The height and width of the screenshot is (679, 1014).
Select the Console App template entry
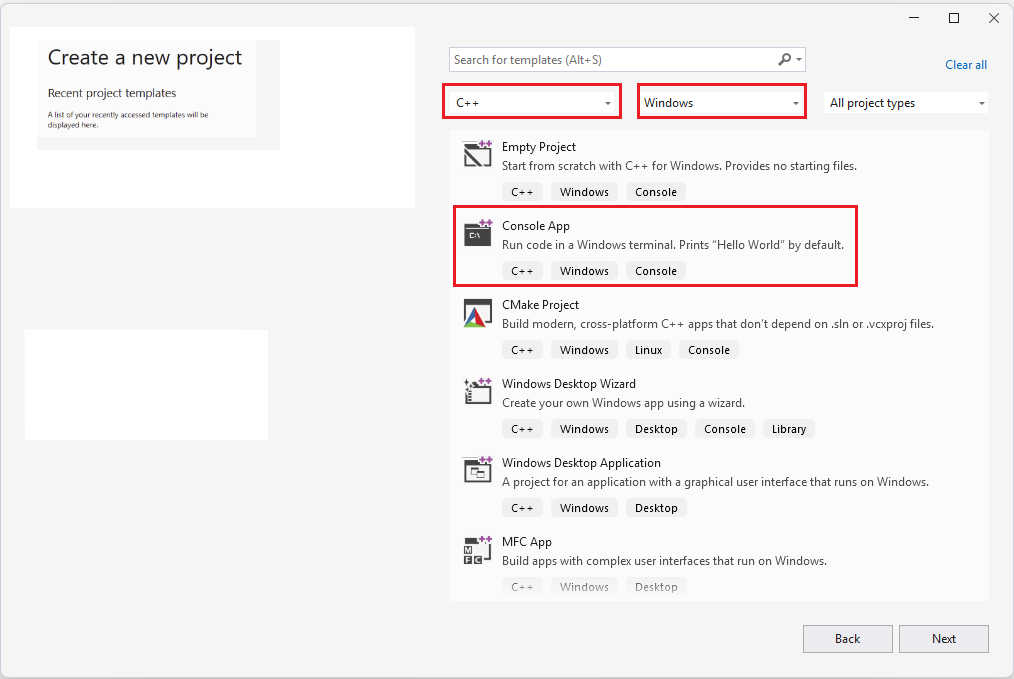655,245
